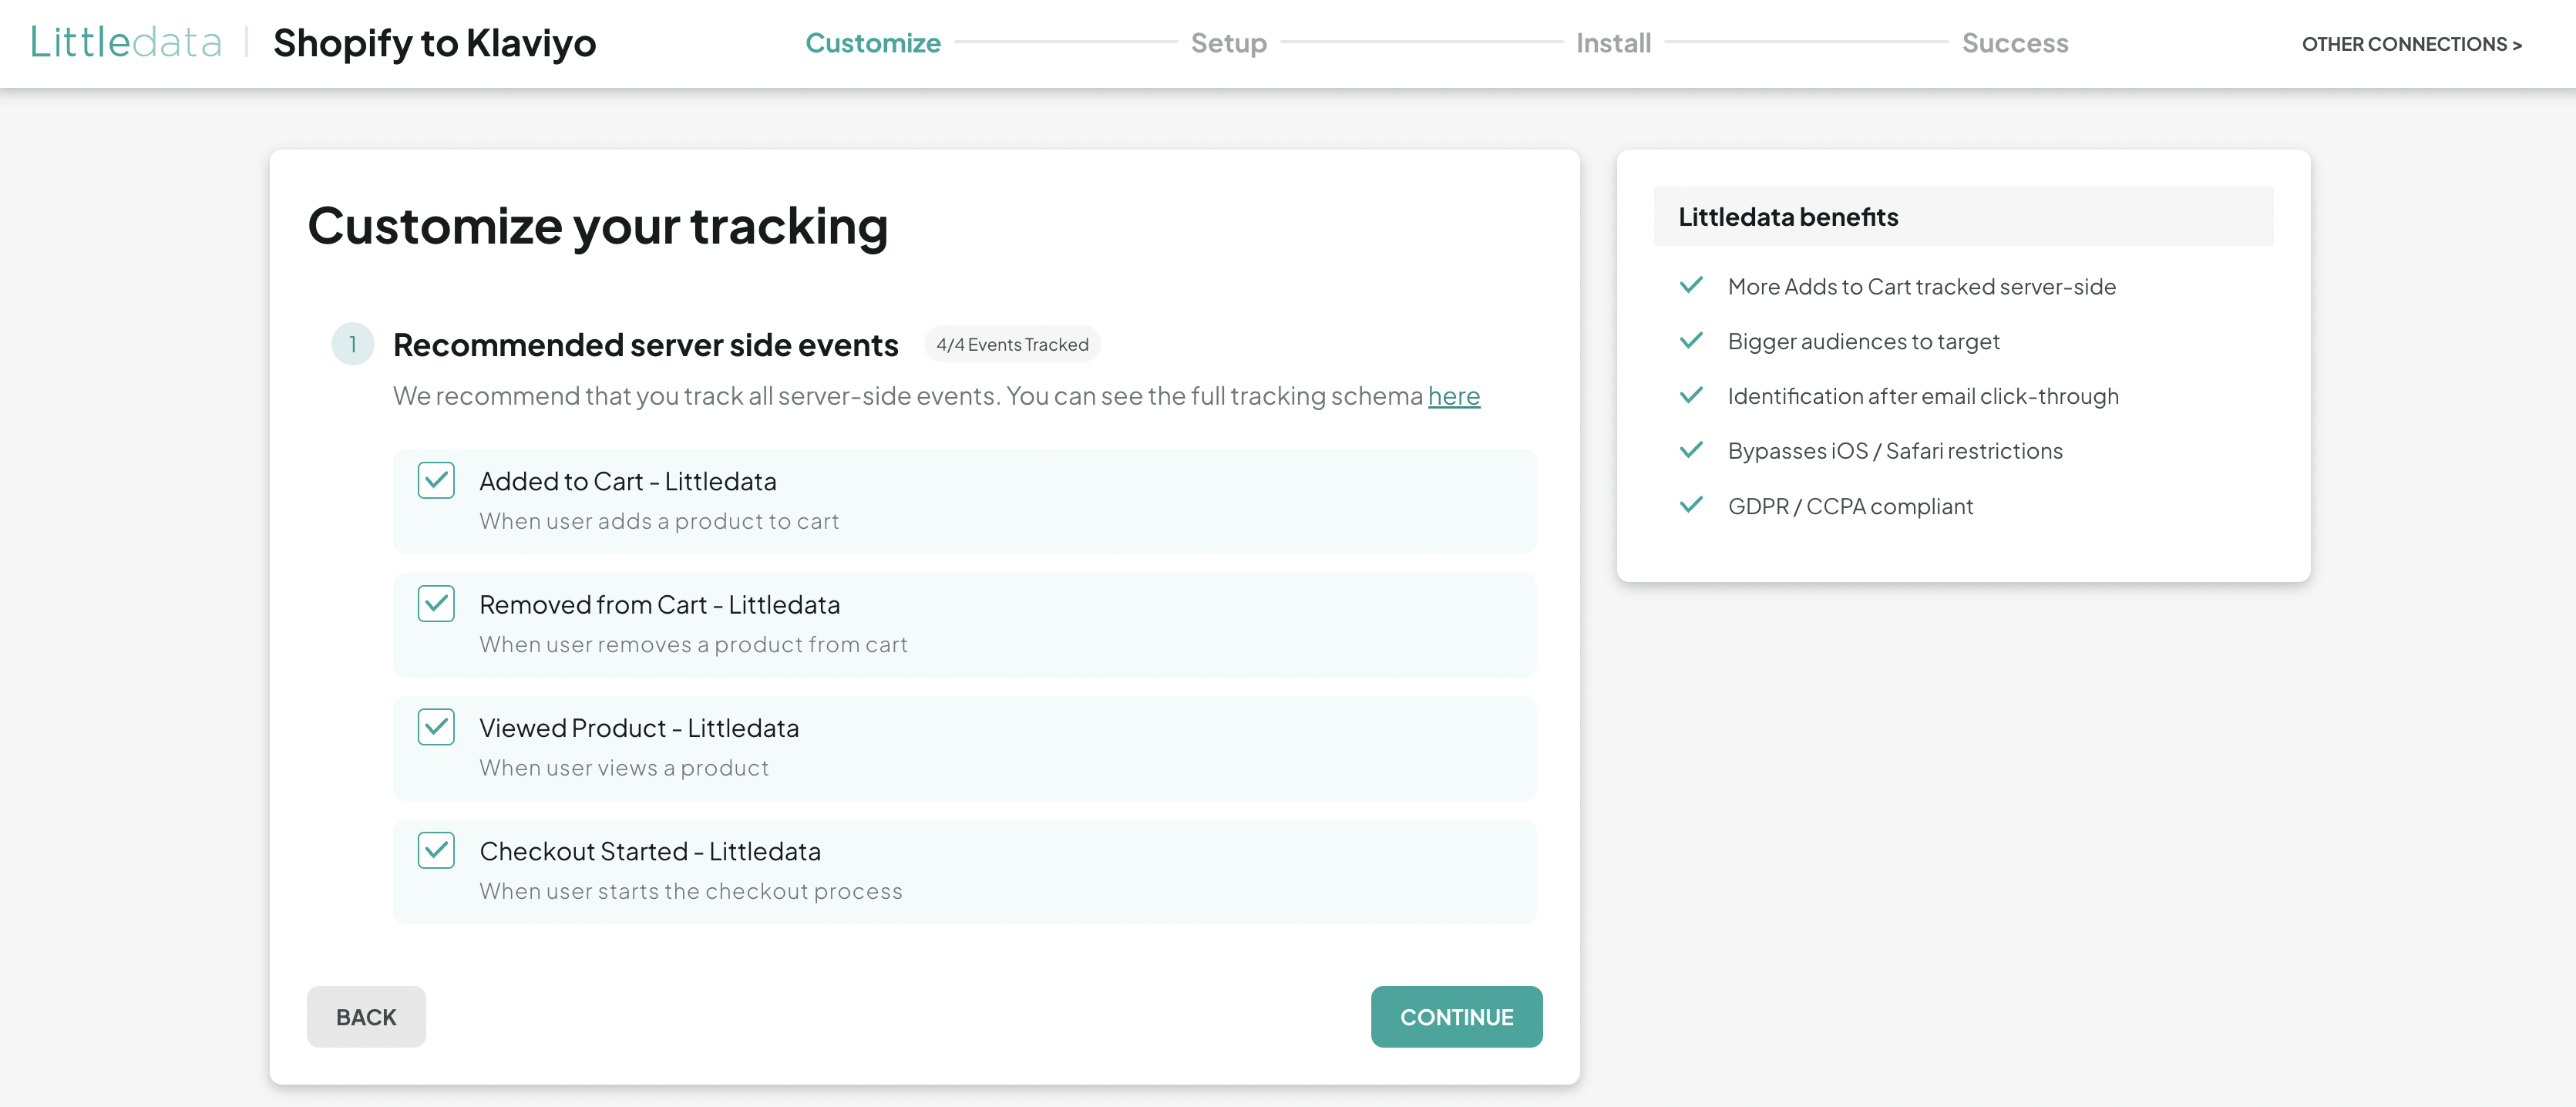Click 'When user views a product' text

[x=624, y=768]
